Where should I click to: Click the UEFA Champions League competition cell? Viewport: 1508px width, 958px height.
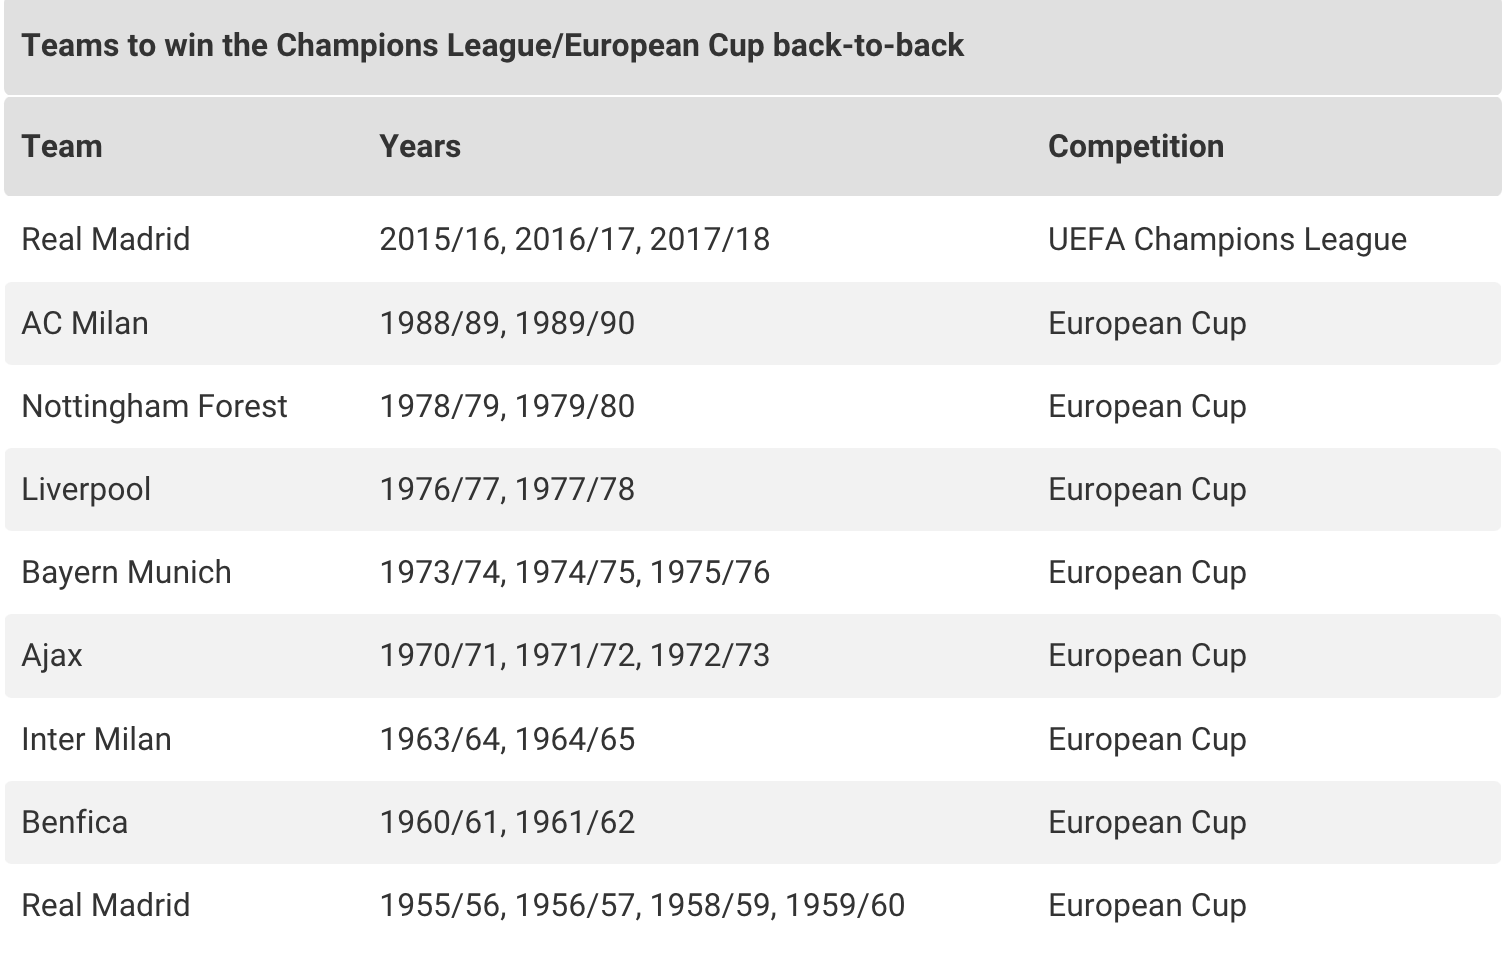[1227, 239]
